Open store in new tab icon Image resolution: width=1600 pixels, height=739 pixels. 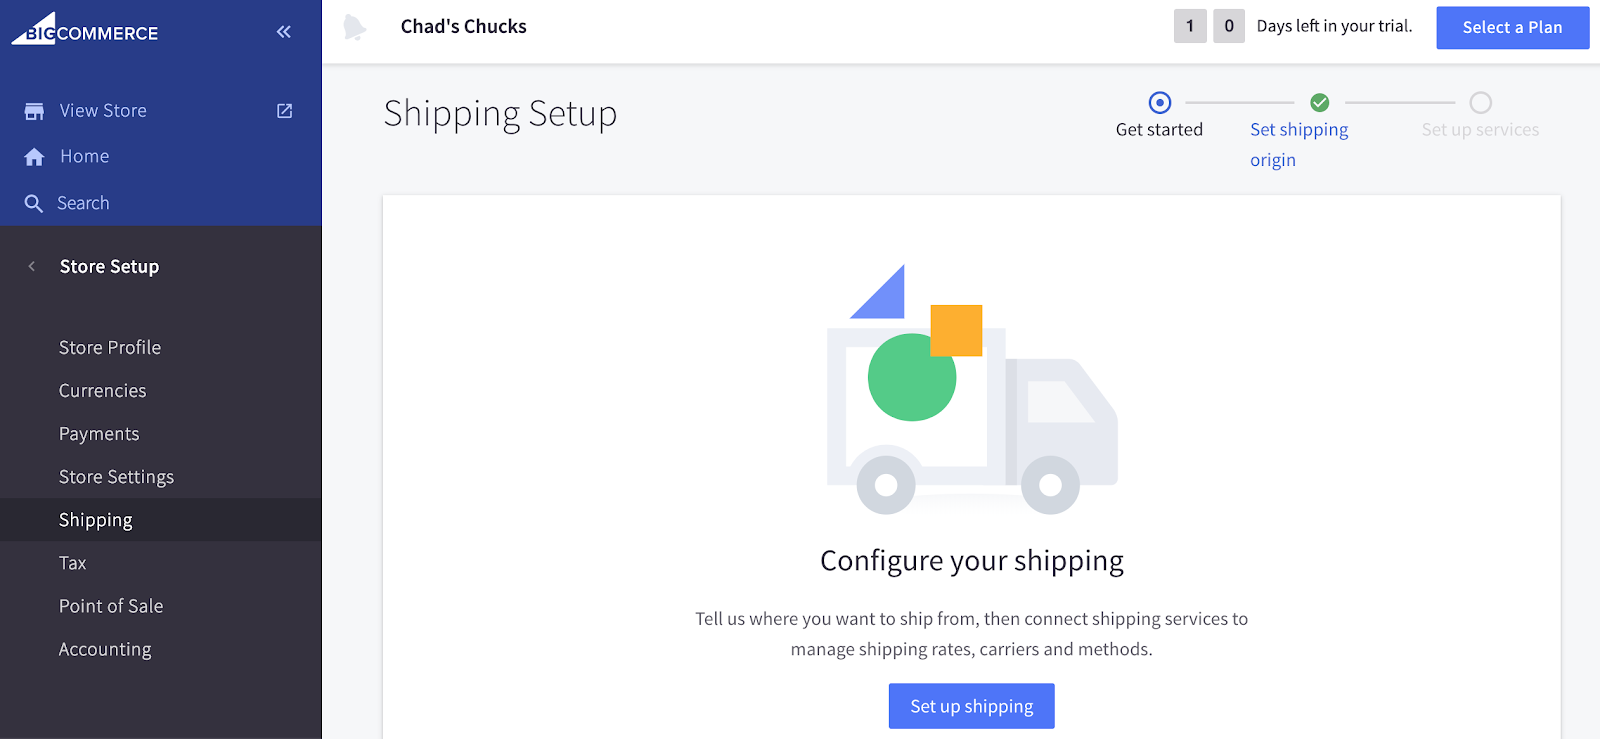coord(285,111)
